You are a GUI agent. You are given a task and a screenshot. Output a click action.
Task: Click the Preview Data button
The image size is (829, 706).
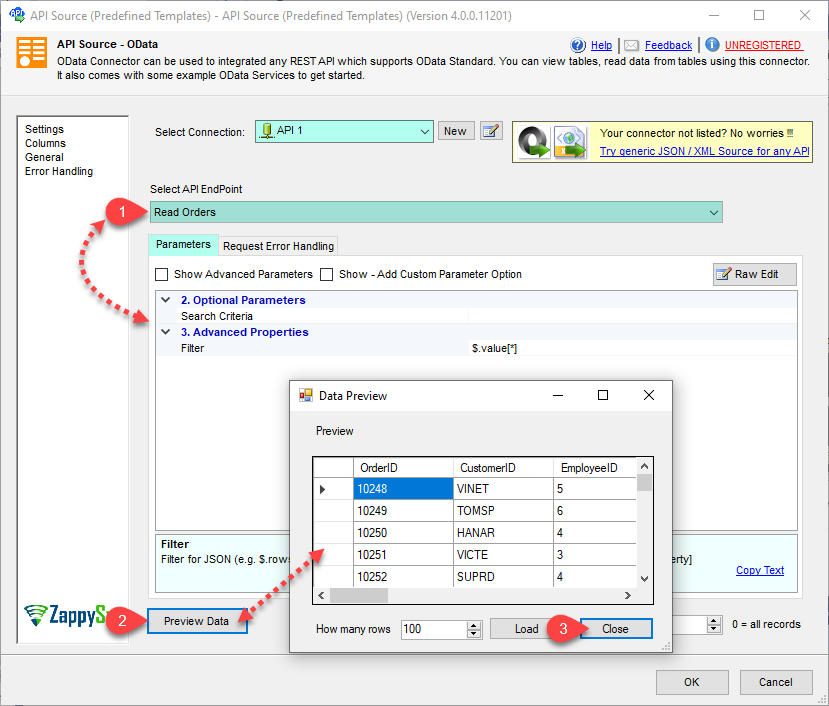[197, 621]
